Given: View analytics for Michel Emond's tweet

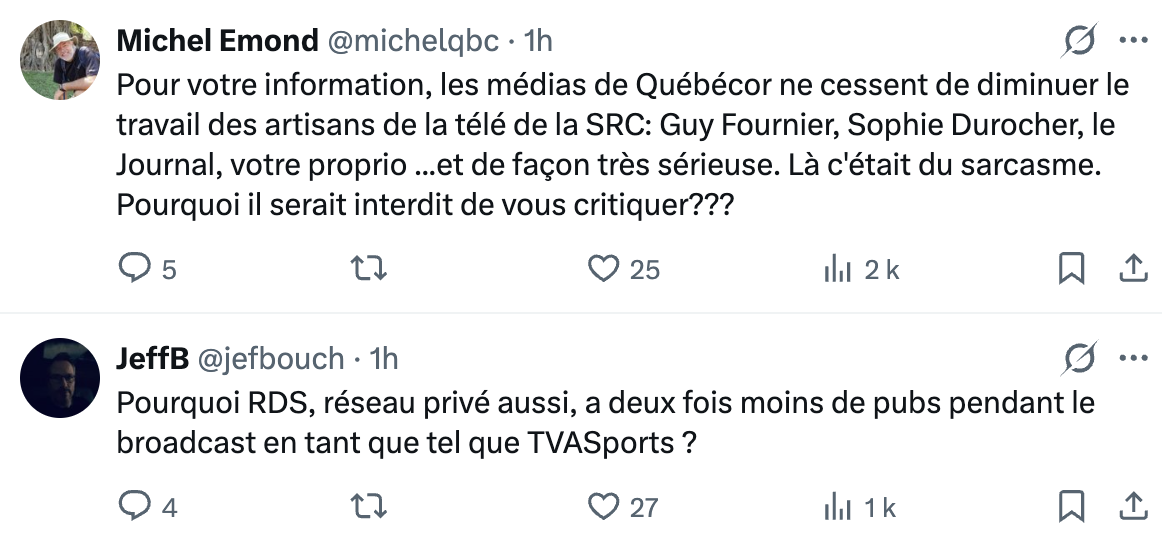Looking at the screenshot, I should (836, 268).
